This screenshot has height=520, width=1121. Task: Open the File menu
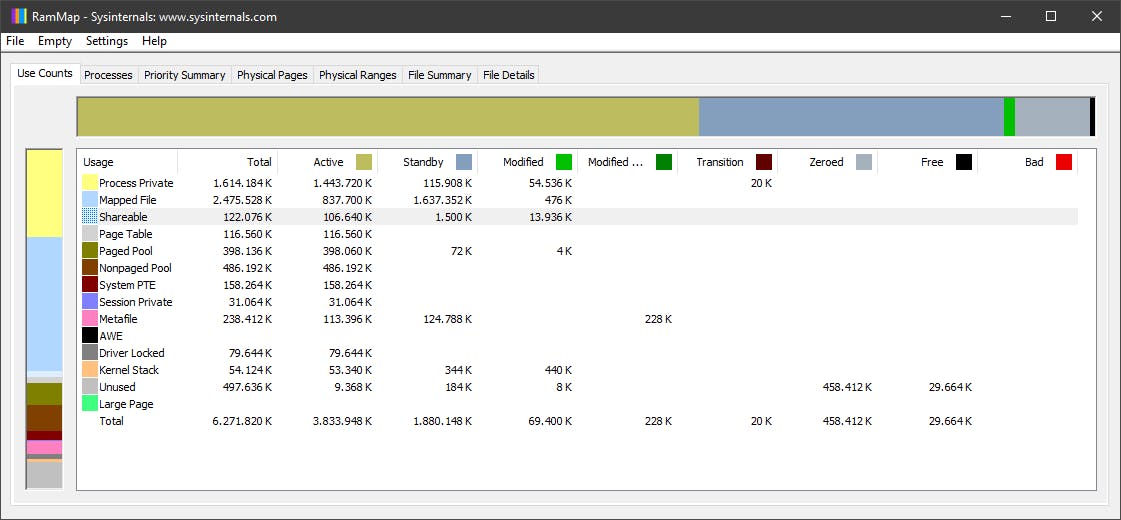tap(15, 41)
